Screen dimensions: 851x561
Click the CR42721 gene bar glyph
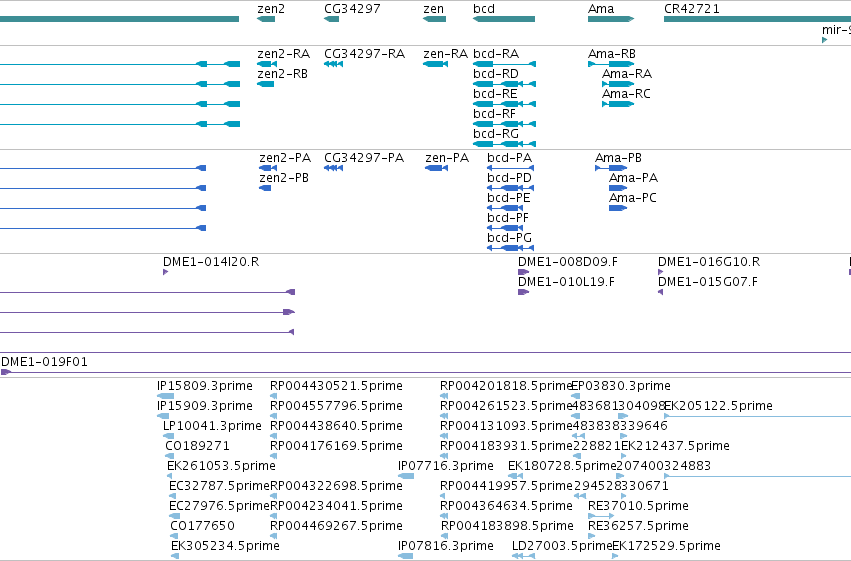pyautogui.click(x=757, y=19)
